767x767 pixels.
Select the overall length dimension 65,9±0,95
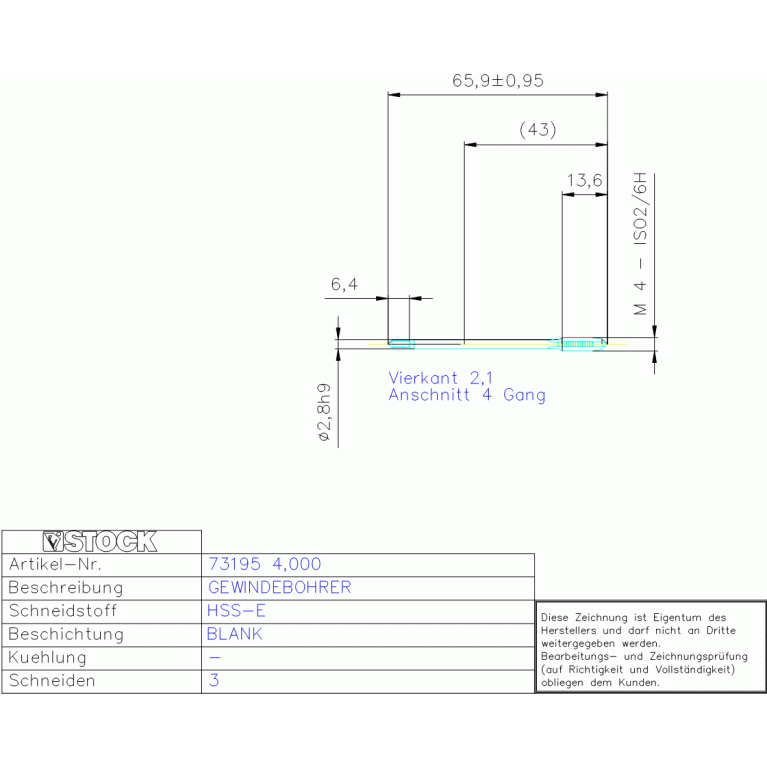coord(497,81)
